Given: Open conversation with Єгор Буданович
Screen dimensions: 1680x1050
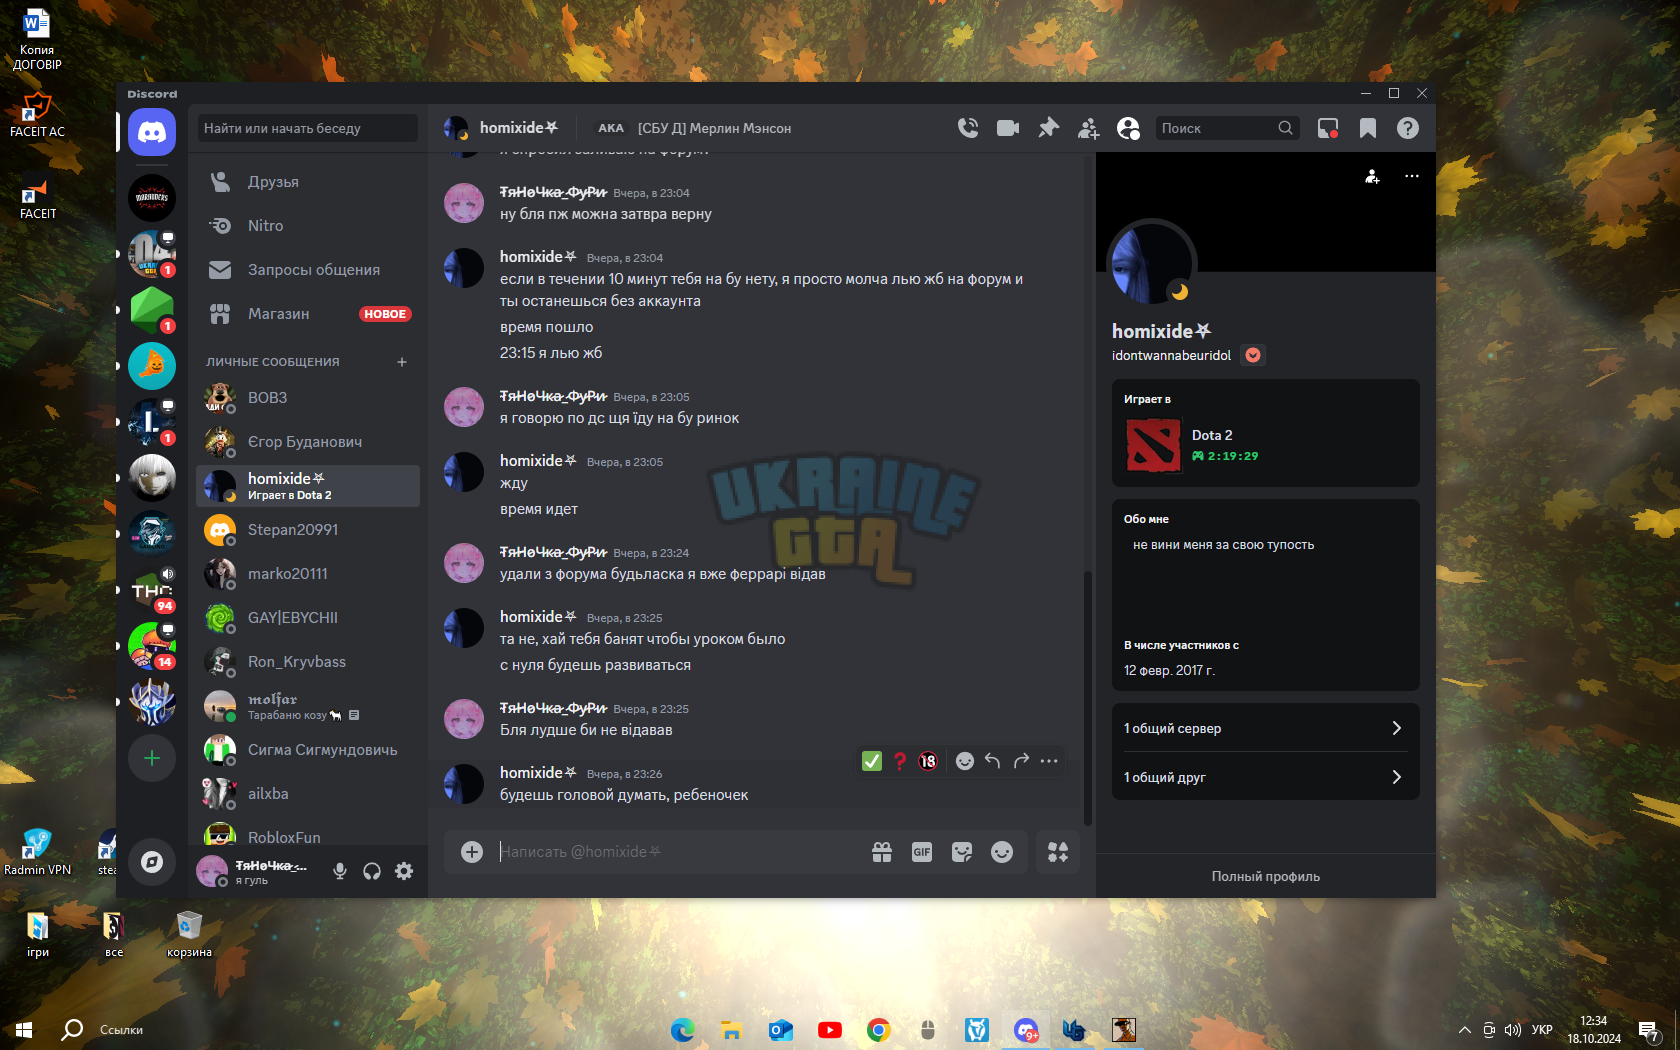Looking at the screenshot, I should pos(308,442).
